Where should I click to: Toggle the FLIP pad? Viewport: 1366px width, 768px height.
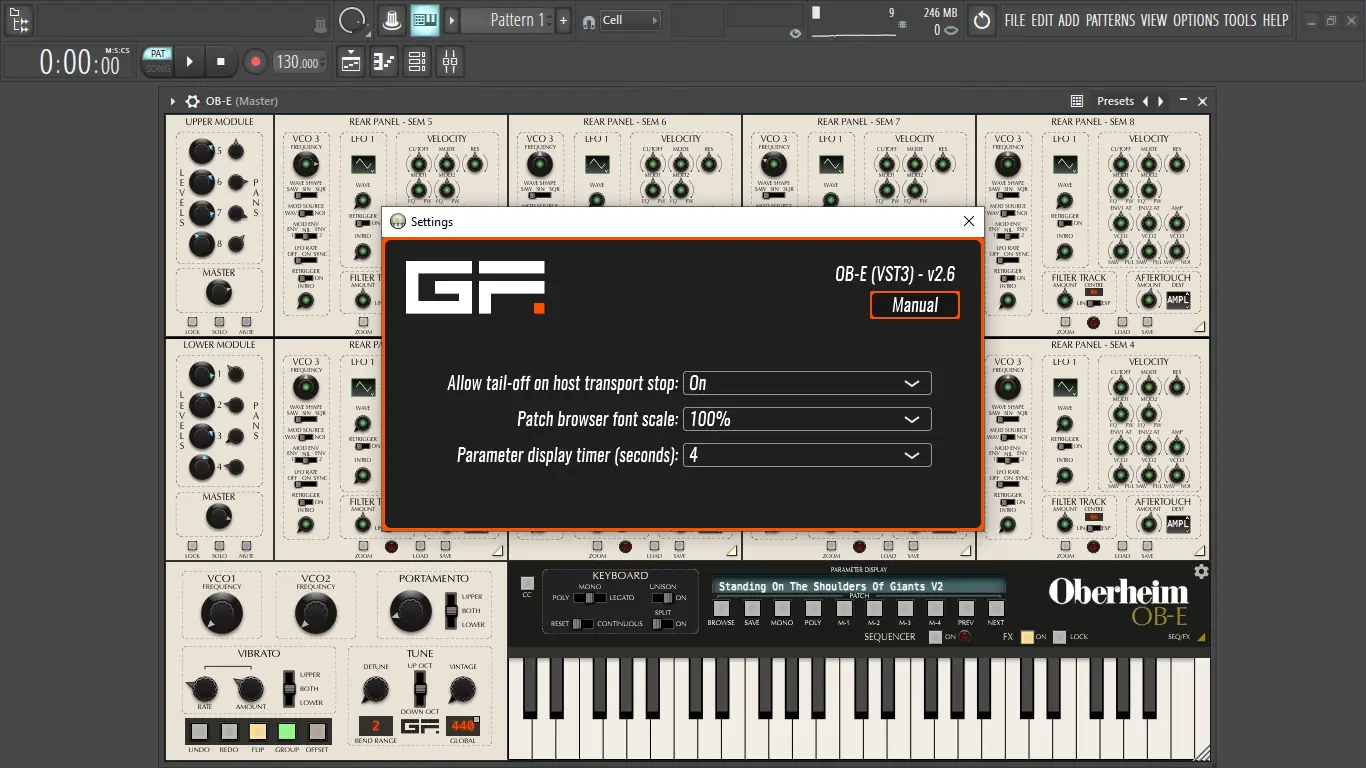(x=258, y=731)
